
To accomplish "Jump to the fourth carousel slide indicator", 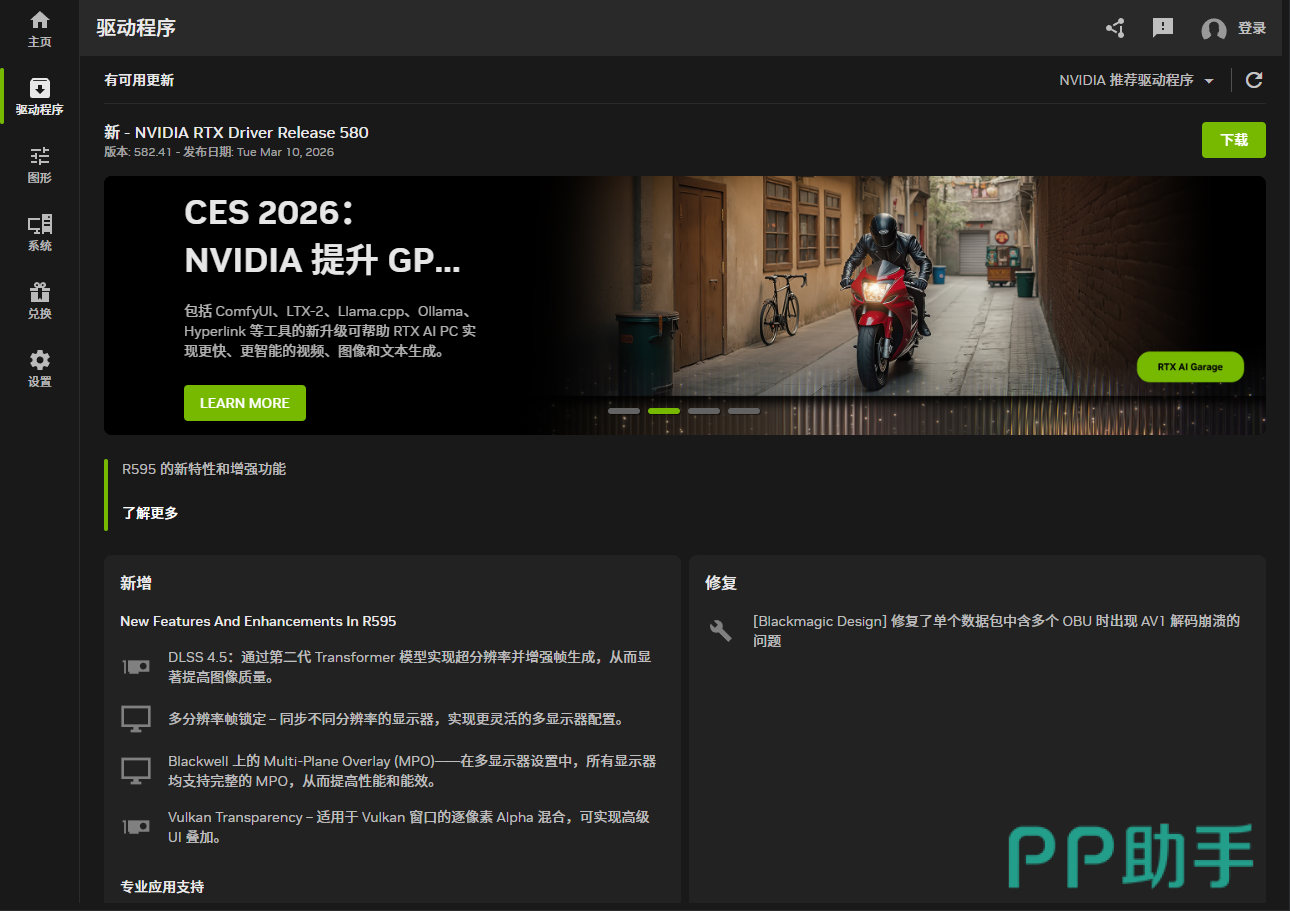I will [x=744, y=411].
